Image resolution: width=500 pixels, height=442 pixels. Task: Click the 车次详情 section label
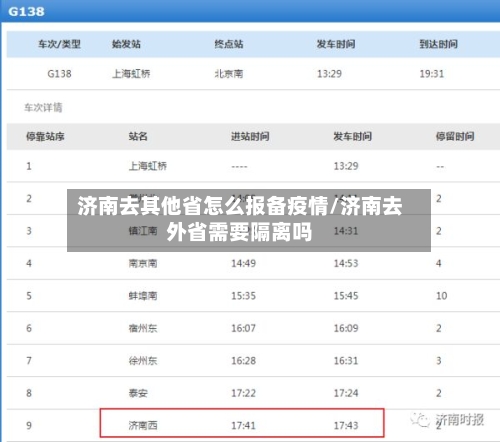[43, 107]
